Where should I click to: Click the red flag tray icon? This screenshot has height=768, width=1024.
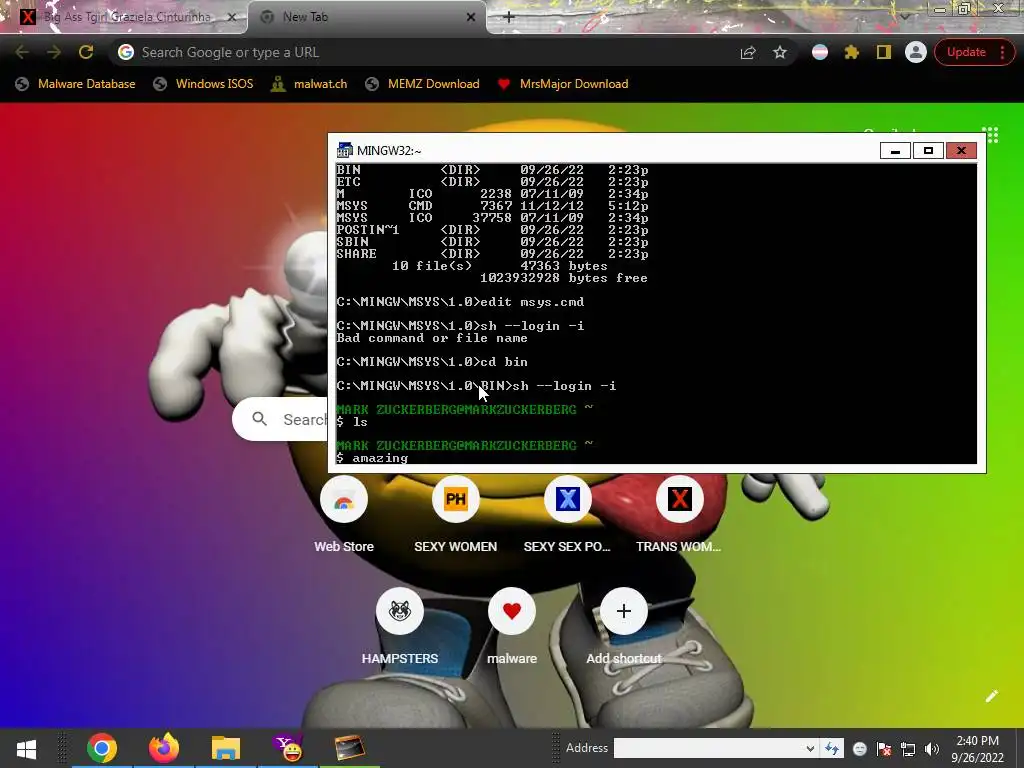tap(884, 749)
